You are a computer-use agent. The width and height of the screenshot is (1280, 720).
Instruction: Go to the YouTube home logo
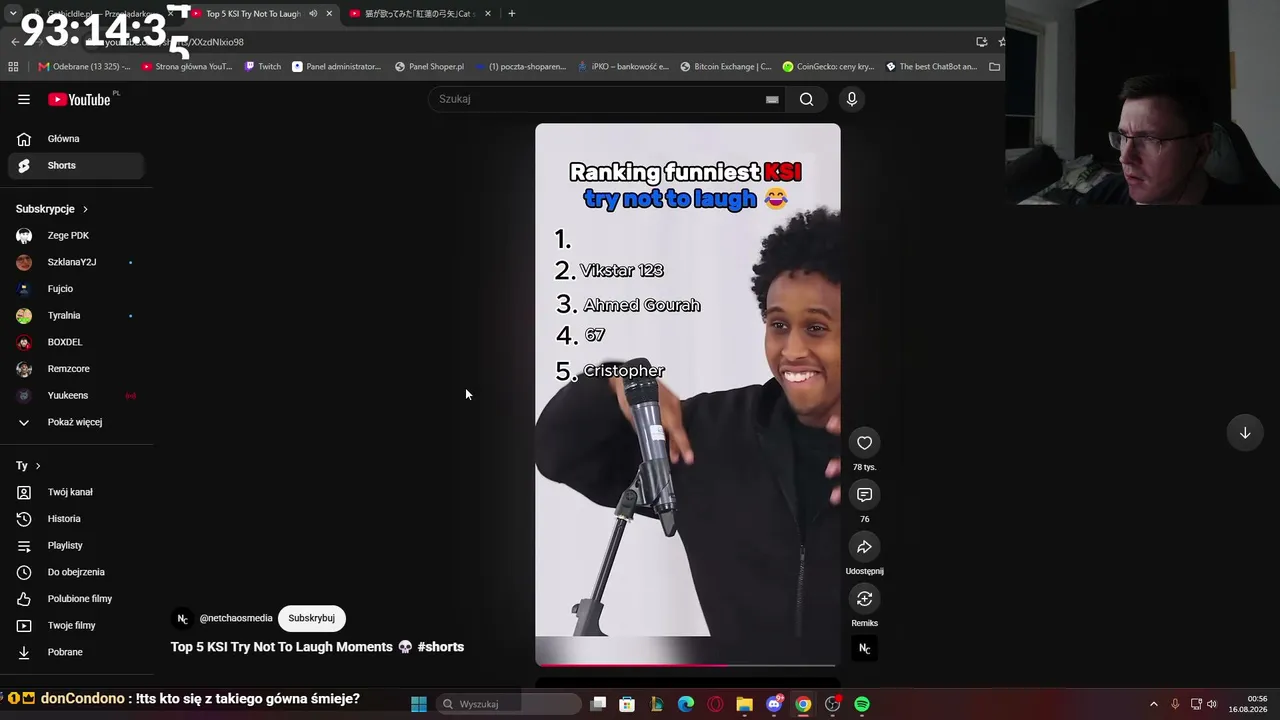pos(79,99)
